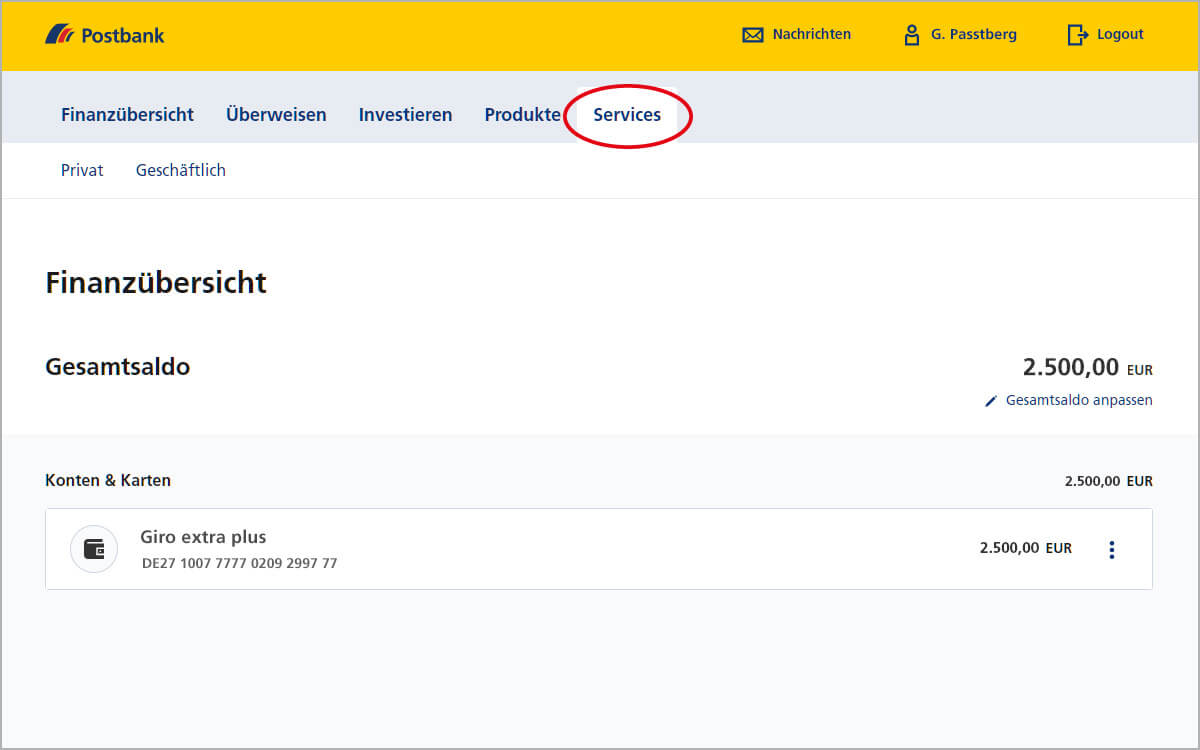Open the three-dot menu for Giro extra plus
Image resolution: width=1200 pixels, height=750 pixels.
click(1112, 549)
